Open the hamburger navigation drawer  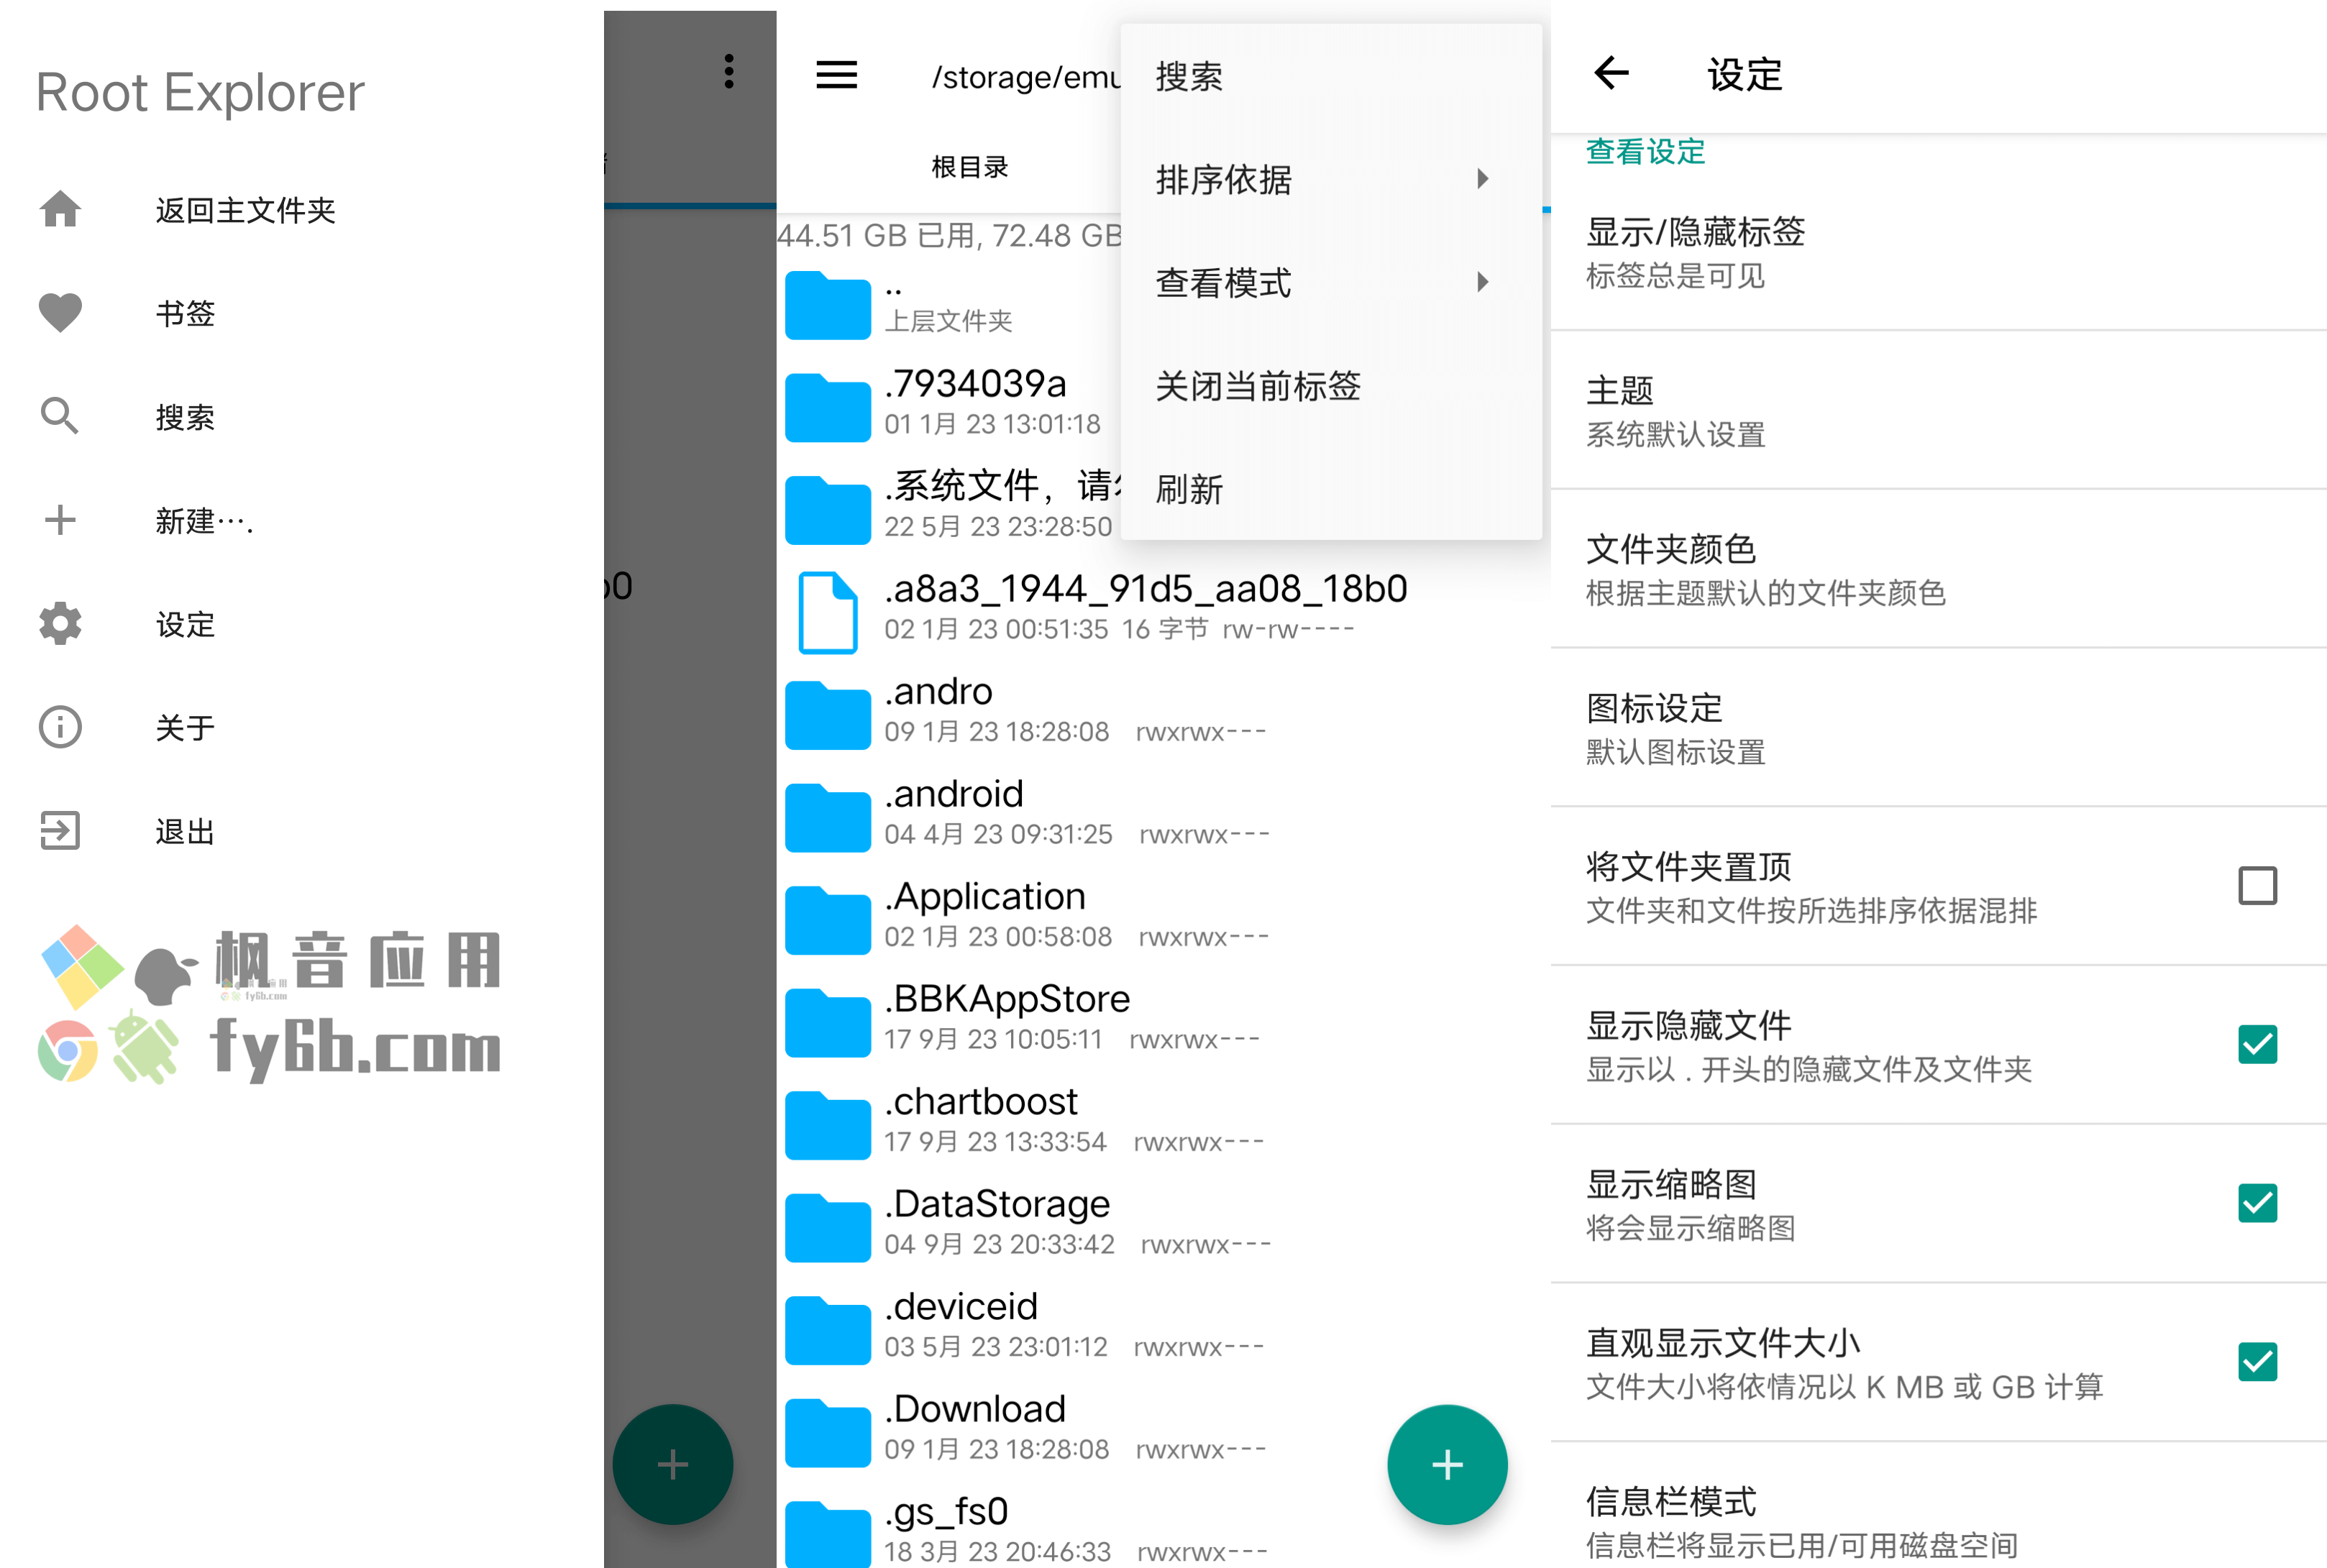pos(836,75)
